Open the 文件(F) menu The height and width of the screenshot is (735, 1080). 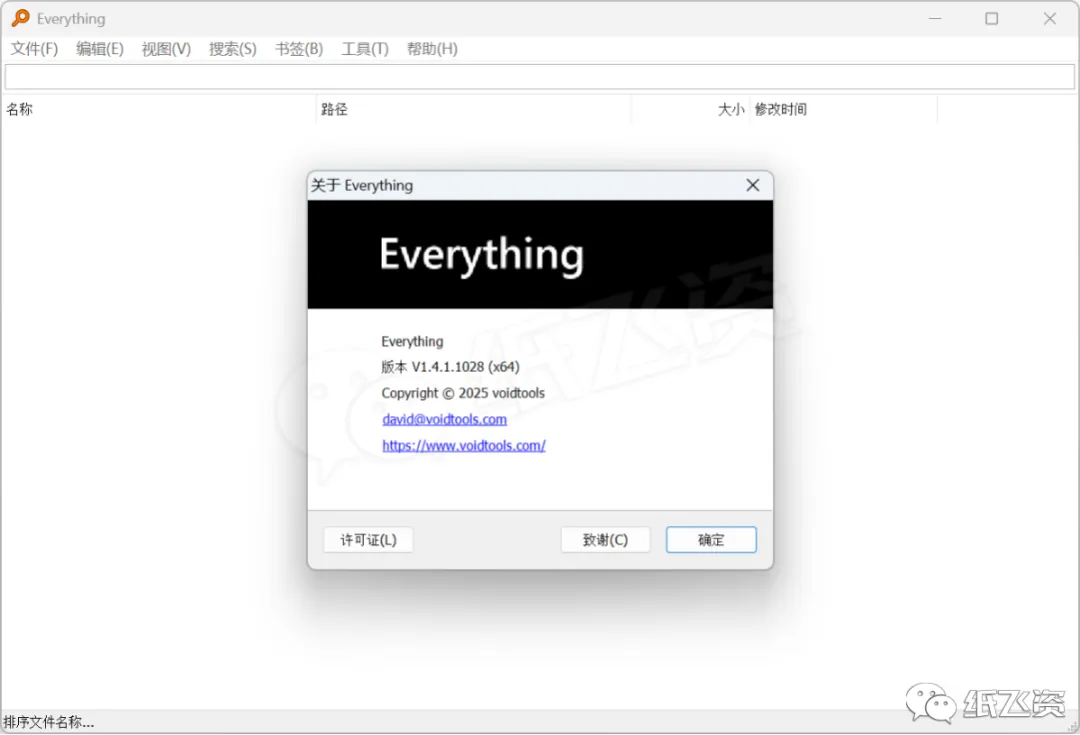pyautogui.click(x=34, y=49)
